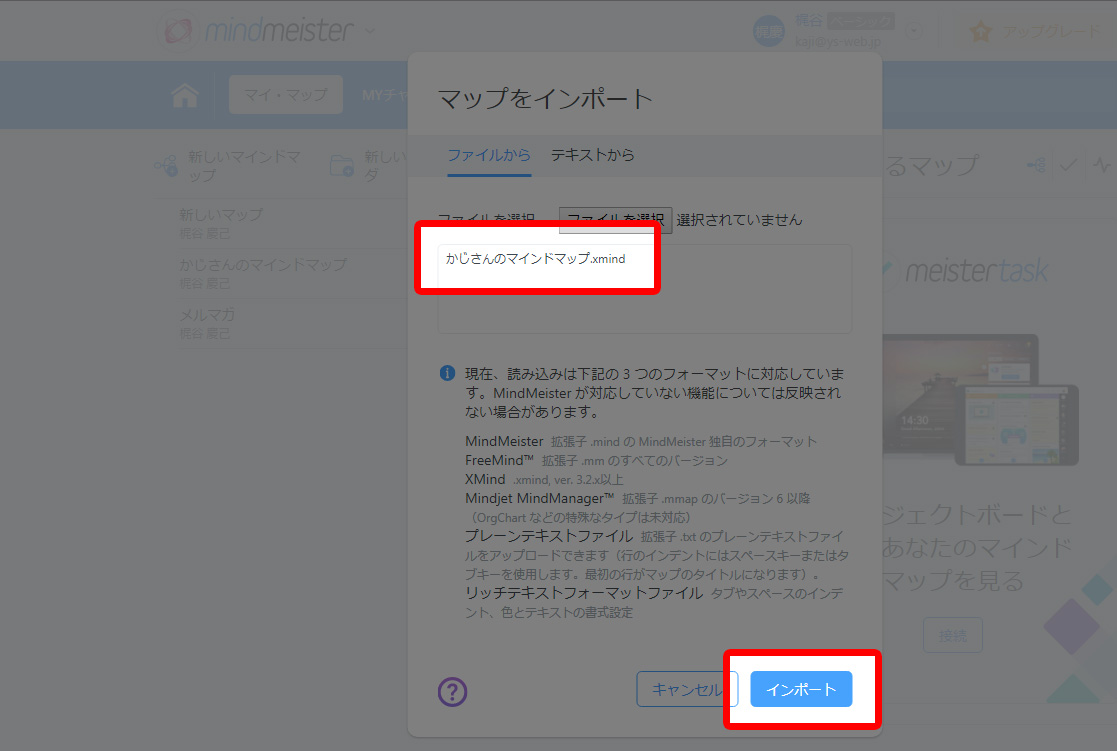Click the filename field showing かじさんのマインドマップ.xmind
1117x751 pixels.
tap(537, 258)
